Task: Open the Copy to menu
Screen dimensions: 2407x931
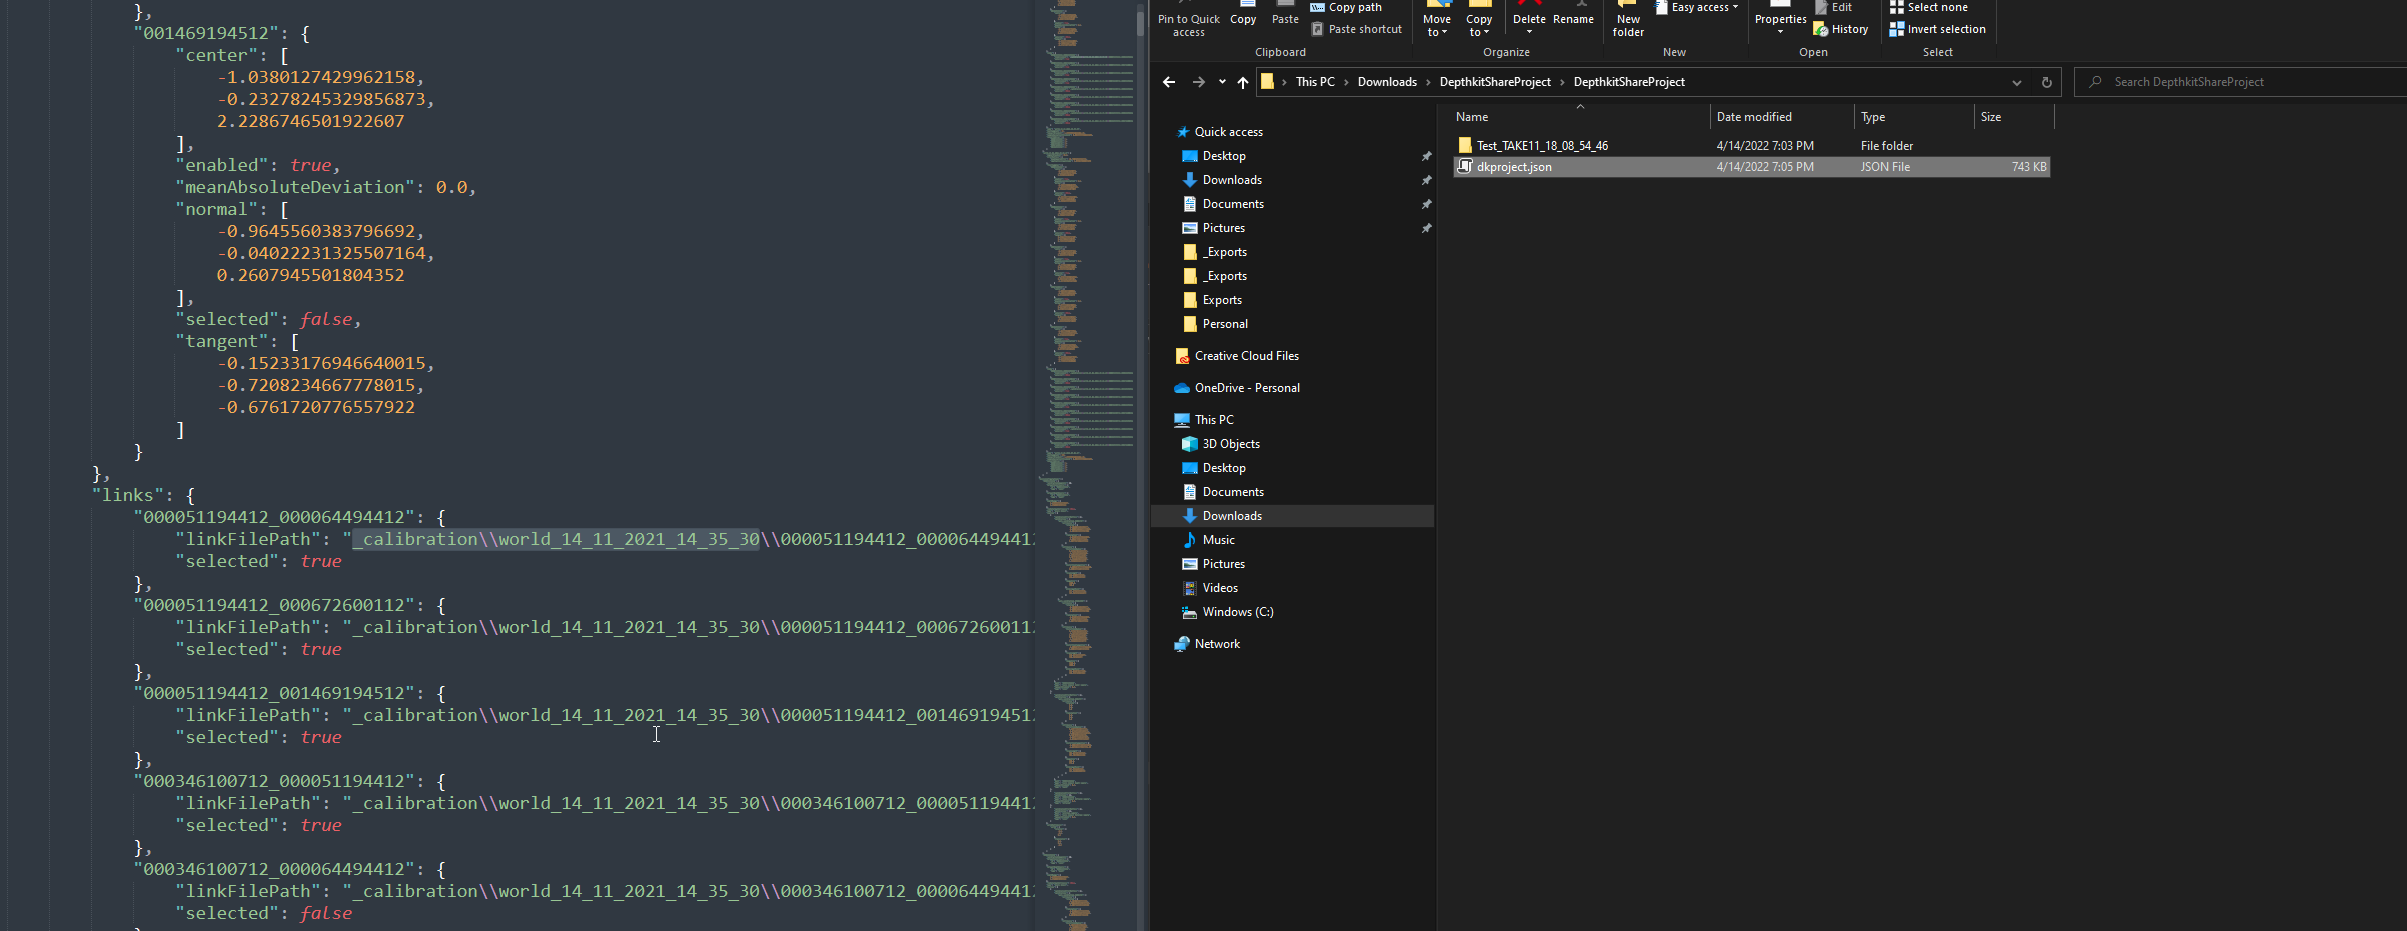Action: click(x=1479, y=25)
